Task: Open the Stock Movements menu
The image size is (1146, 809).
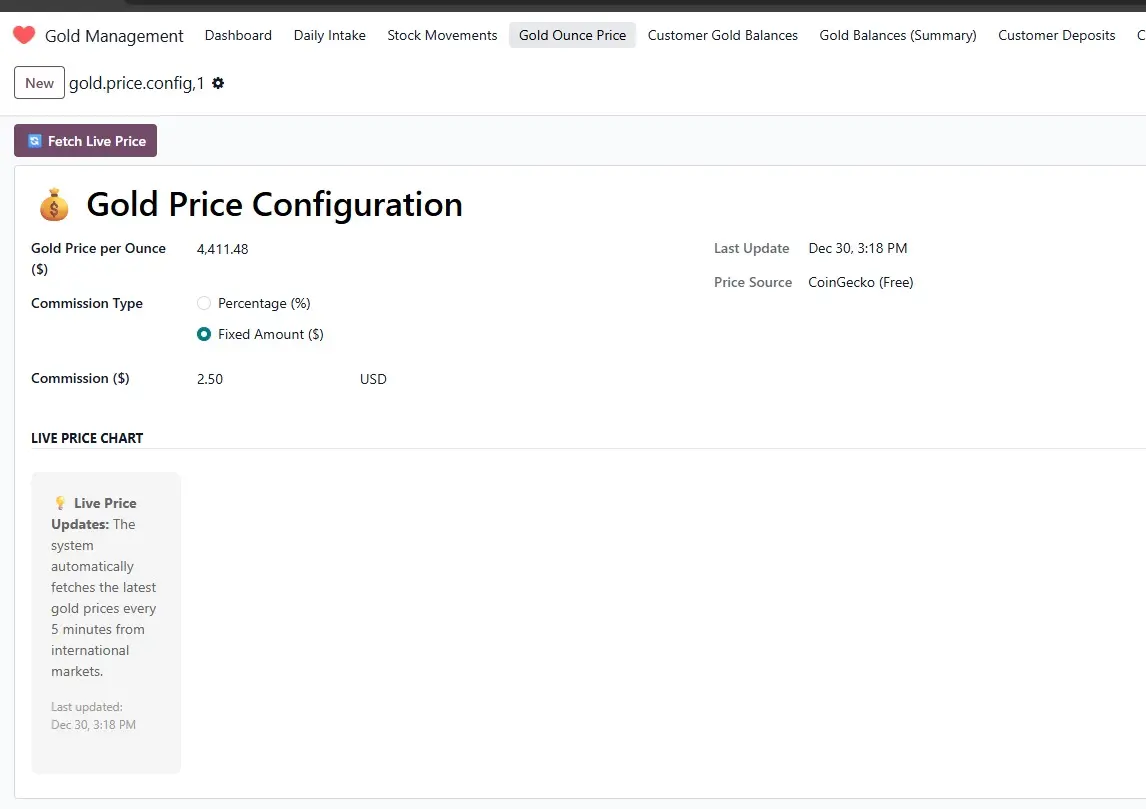Action: (x=442, y=35)
